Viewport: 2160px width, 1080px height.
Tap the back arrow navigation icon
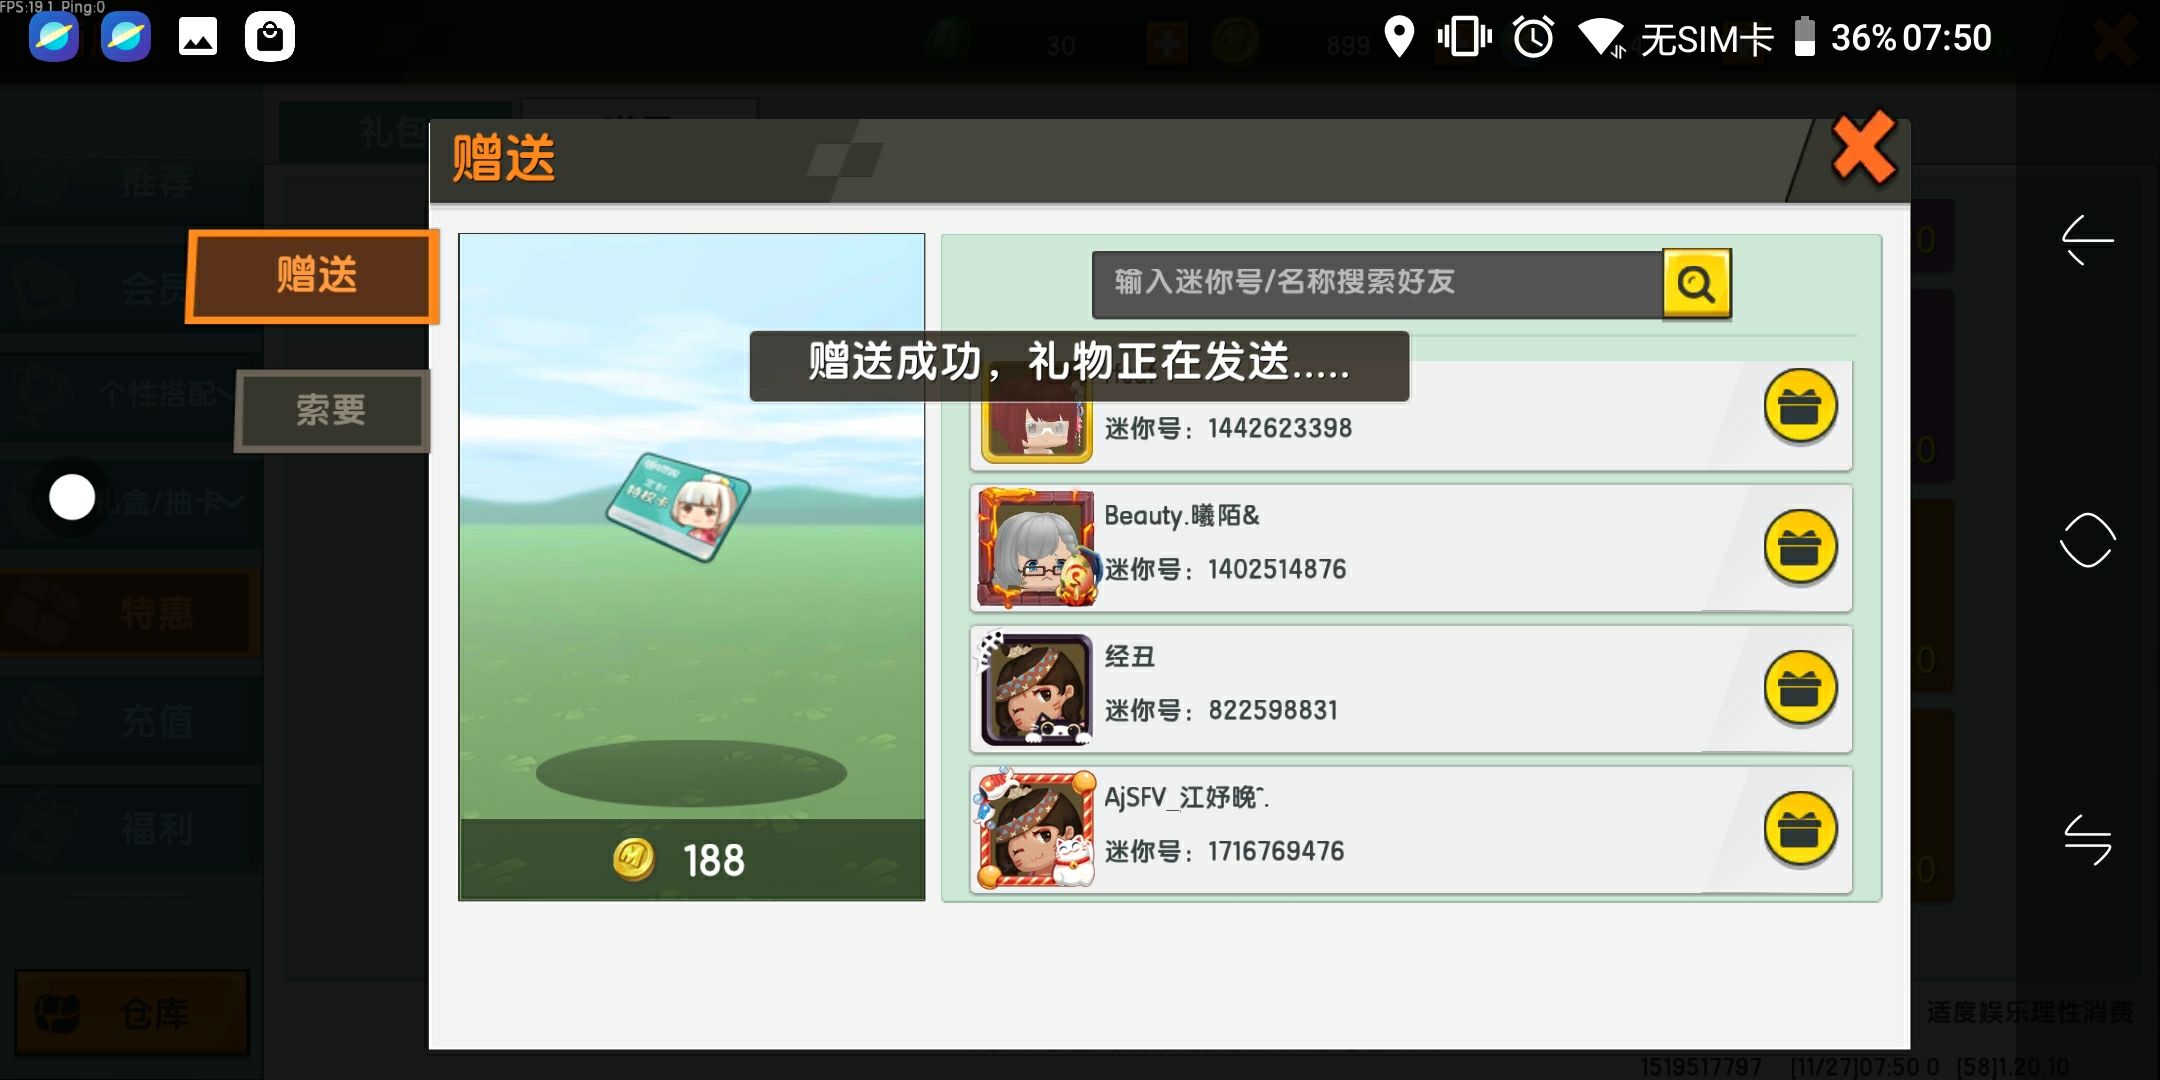(x=2088, y=240)
